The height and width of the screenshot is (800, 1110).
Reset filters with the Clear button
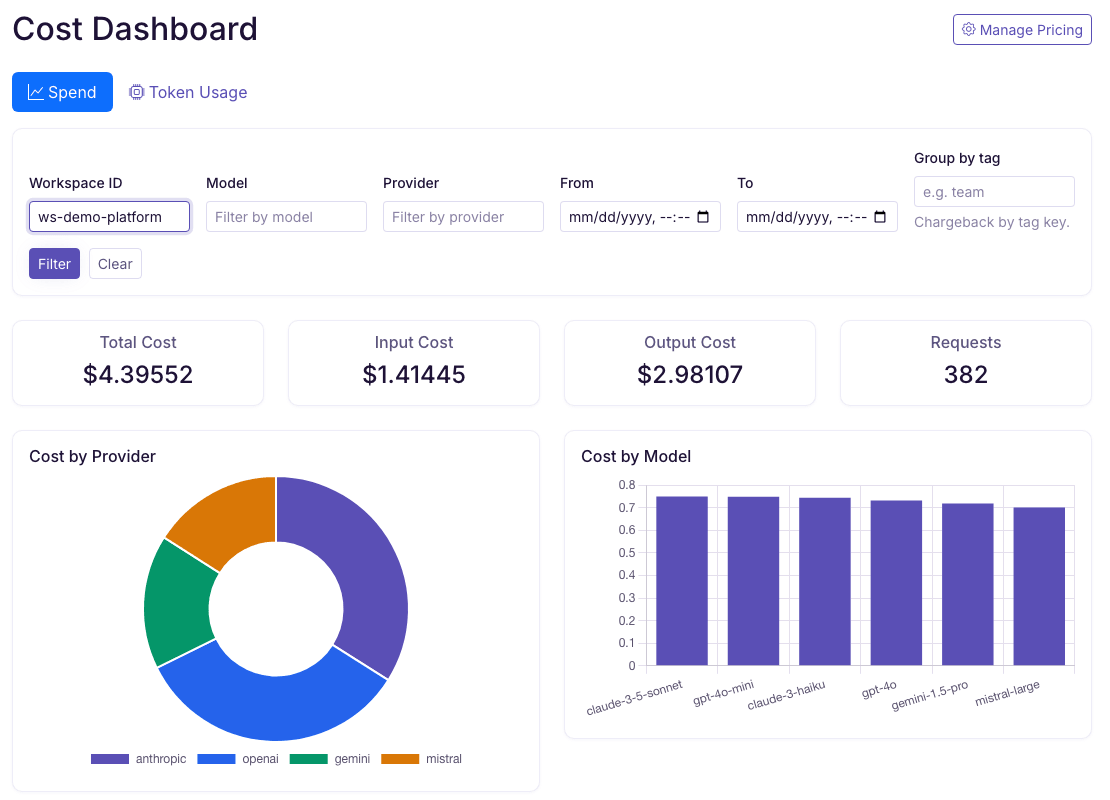[115, 263]
